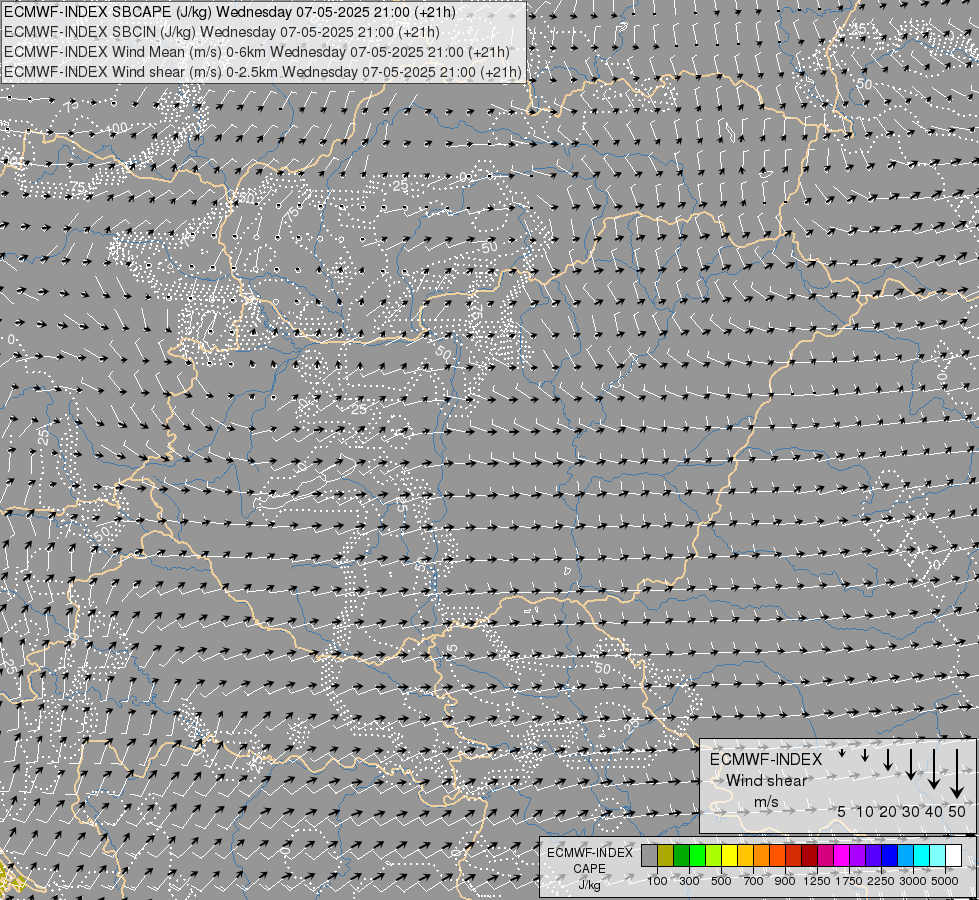Click the 5000 value on CAPE scale
Viewport: 979px width, 900px height.
tap(945, 881)
